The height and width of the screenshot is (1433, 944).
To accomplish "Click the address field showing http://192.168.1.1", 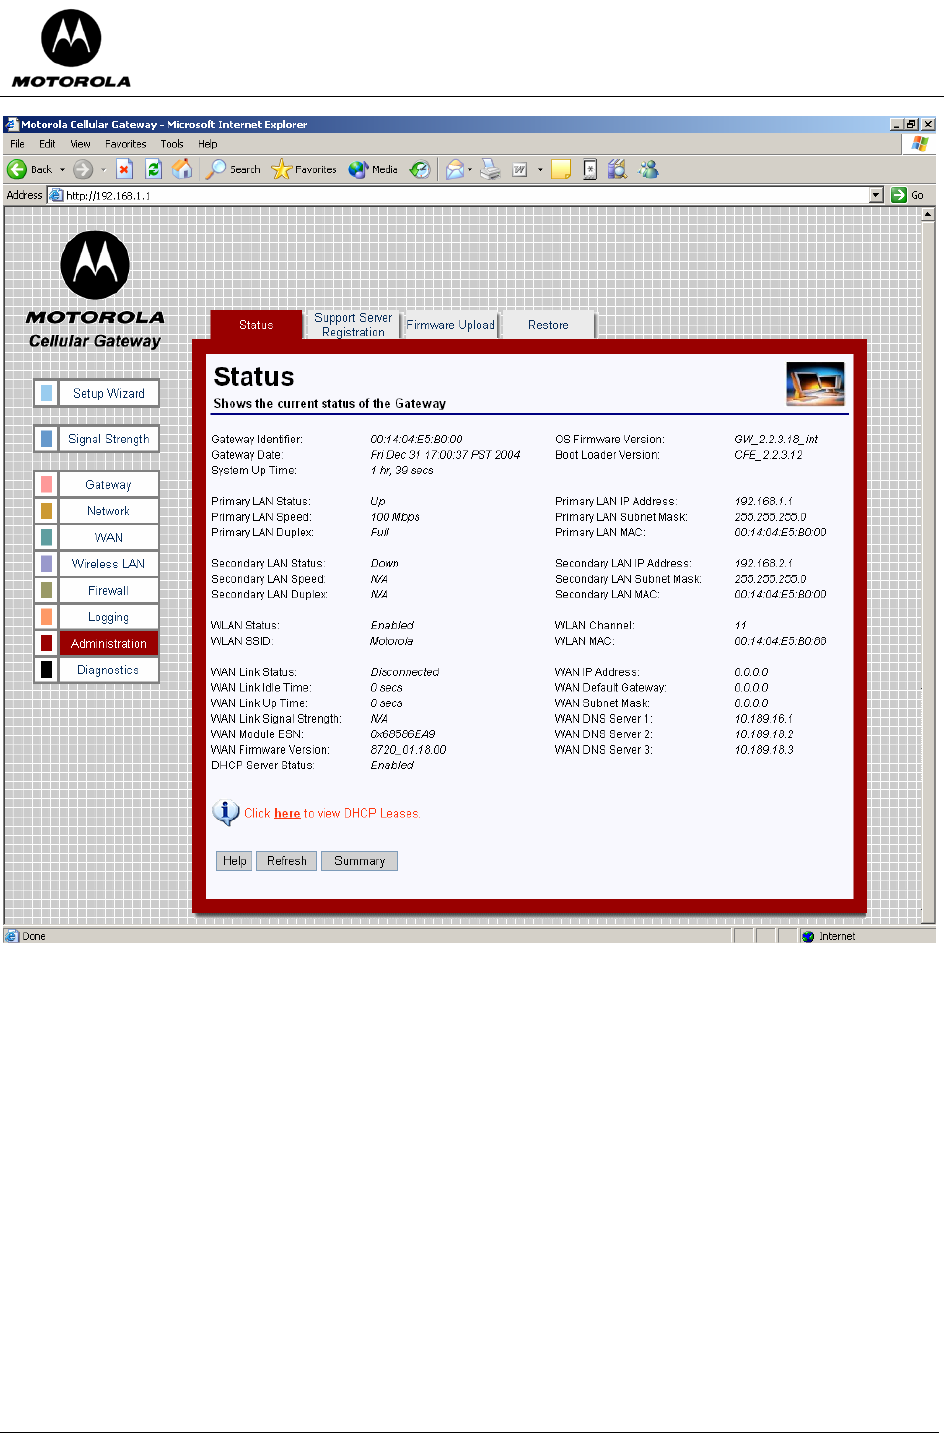I will pos(458,195).
